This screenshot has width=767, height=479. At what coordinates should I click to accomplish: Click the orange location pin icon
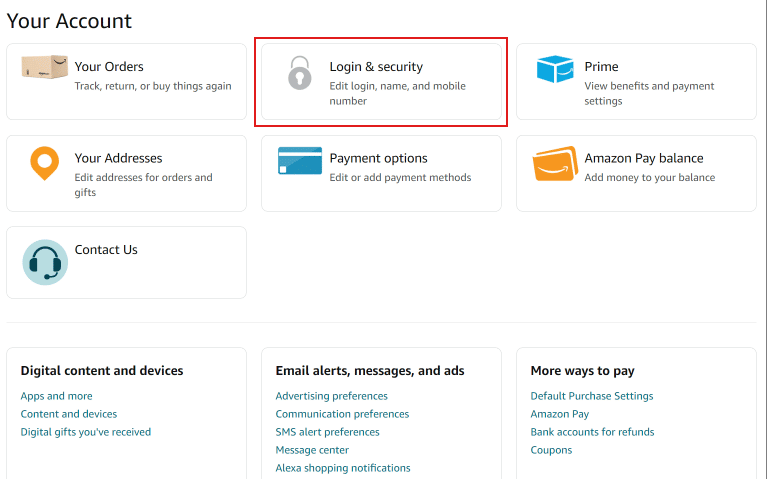pos(45,163)
